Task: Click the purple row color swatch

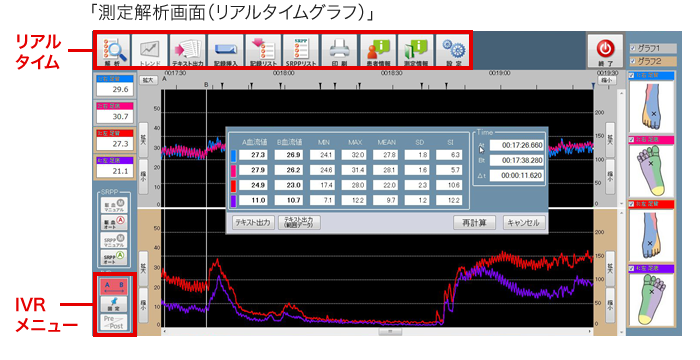Action: [x=233, y=201]
